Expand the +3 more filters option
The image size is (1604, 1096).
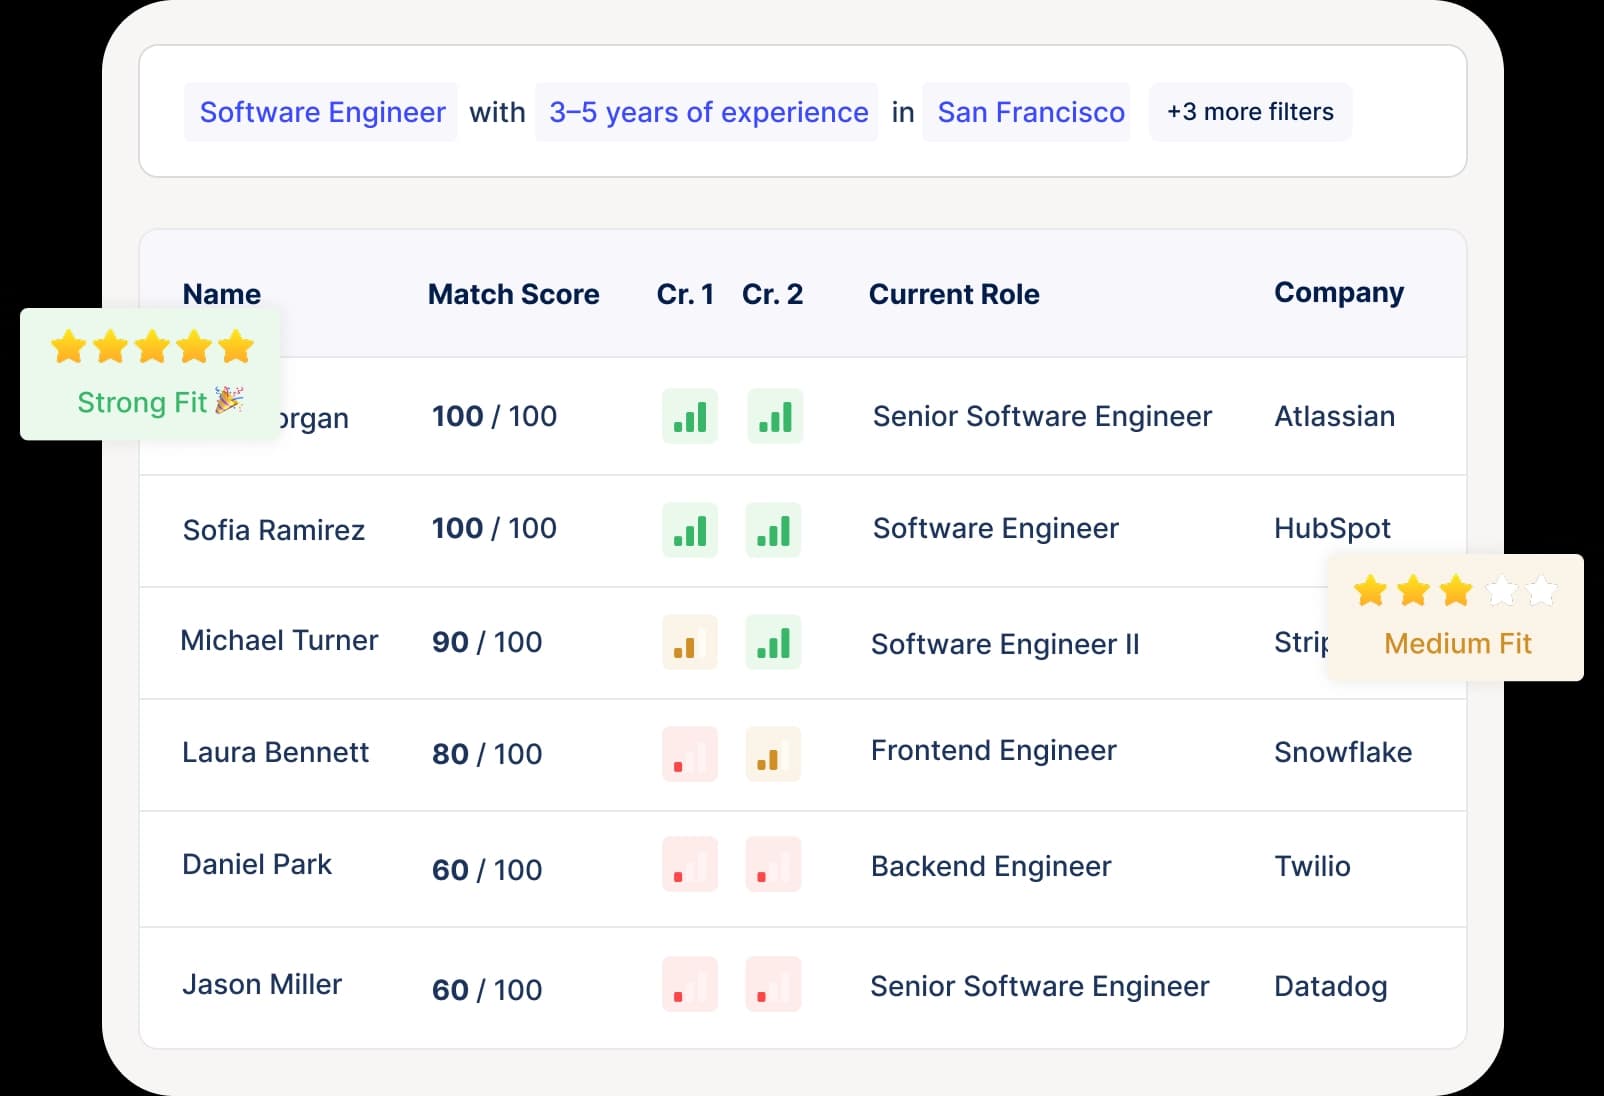[x=1250, y=112]
